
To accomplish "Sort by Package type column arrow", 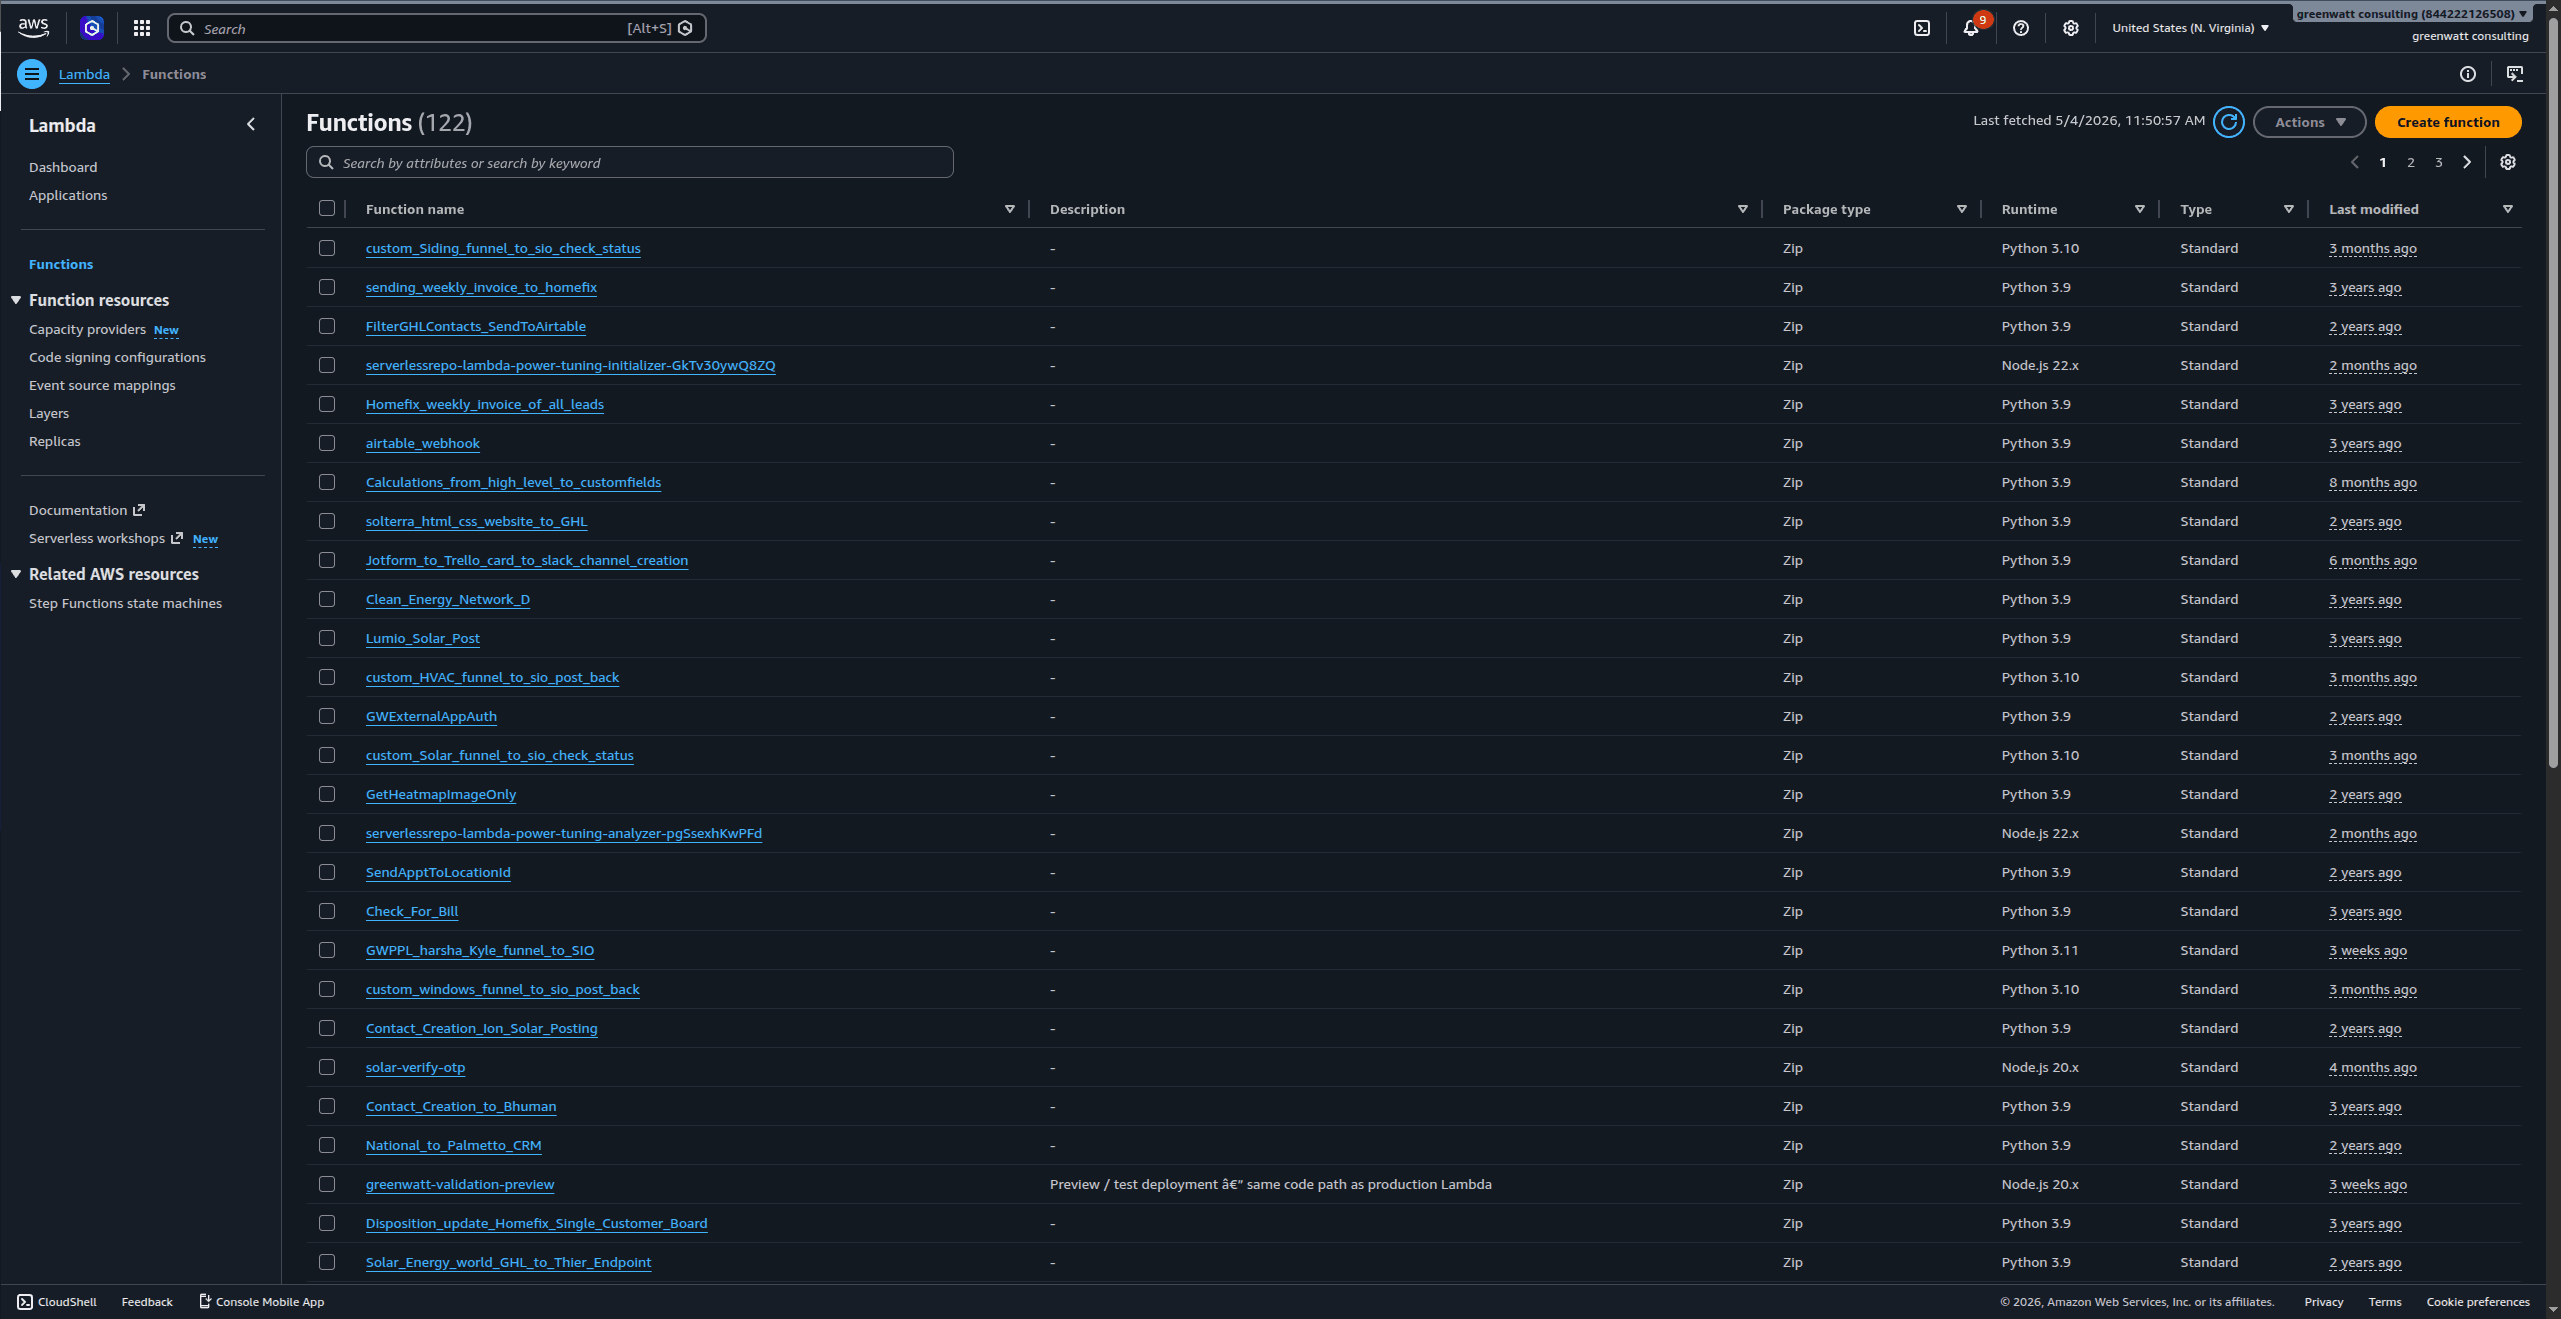I will tap(1962, 209).
